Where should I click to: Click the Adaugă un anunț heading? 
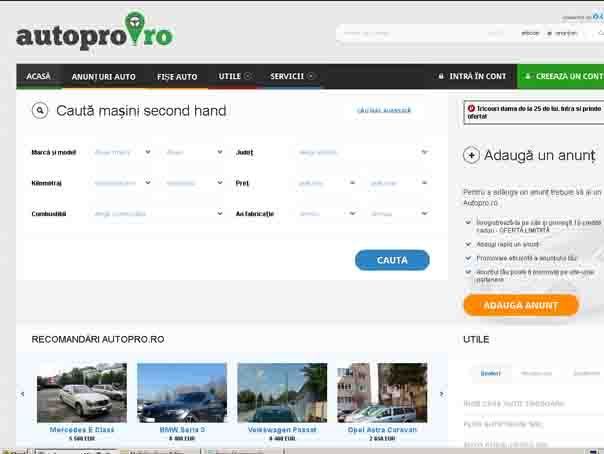coord(540,156)
